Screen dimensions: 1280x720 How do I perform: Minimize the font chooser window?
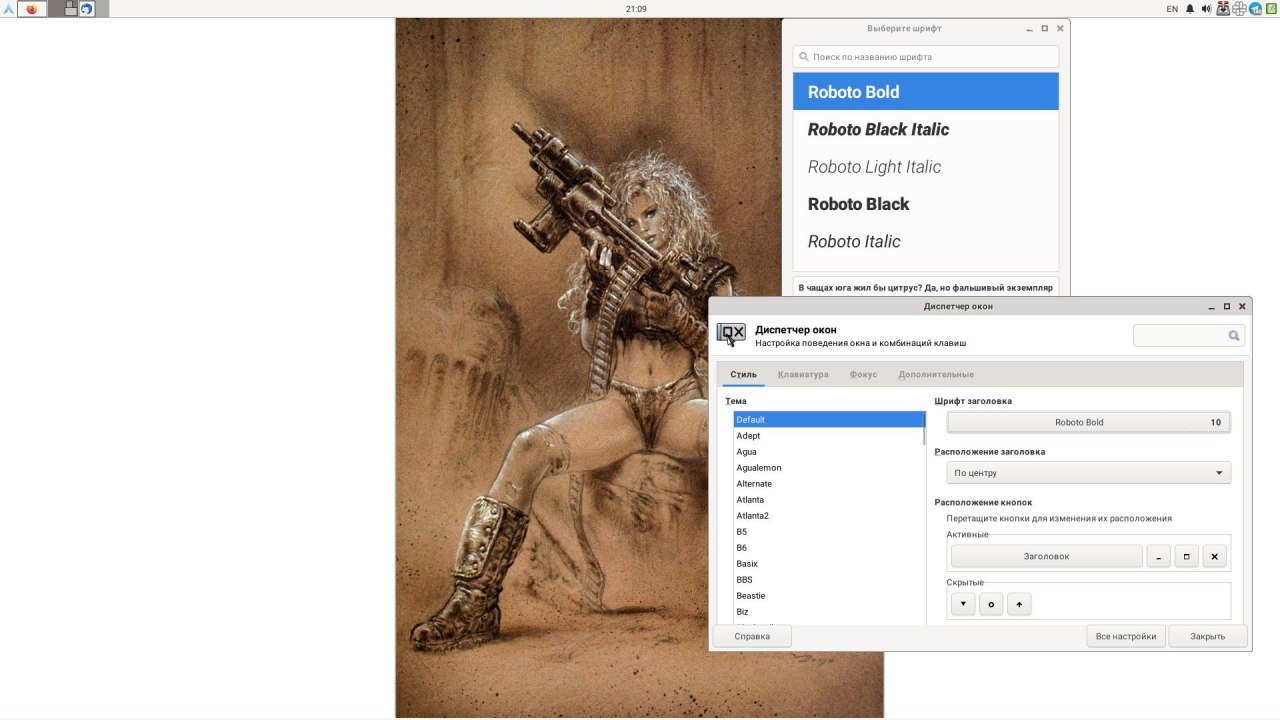click(x=1029, y=29)
